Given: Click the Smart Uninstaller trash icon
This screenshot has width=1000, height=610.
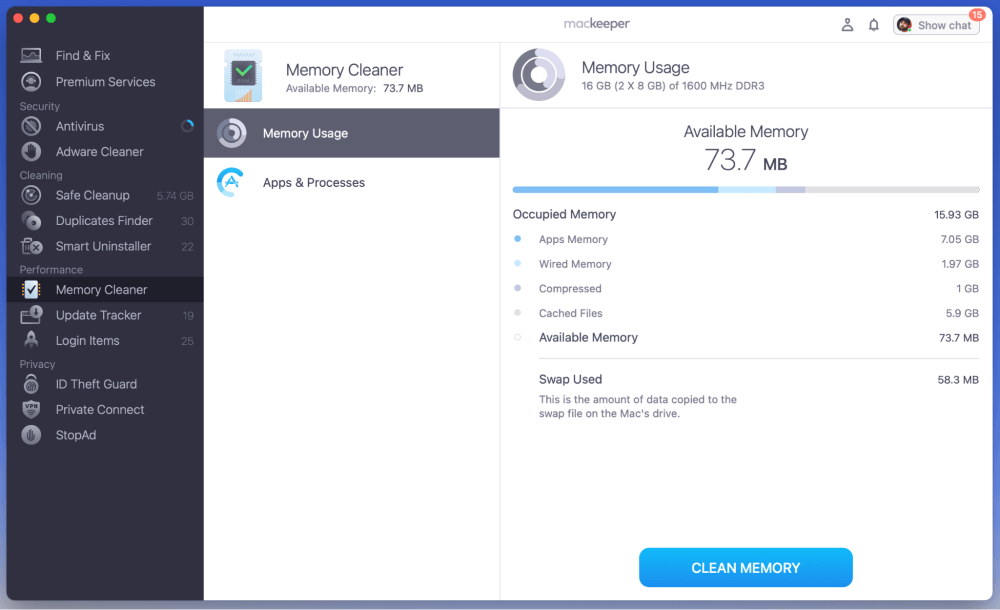Looking at the screenshot, I should [x=31, y=246].
